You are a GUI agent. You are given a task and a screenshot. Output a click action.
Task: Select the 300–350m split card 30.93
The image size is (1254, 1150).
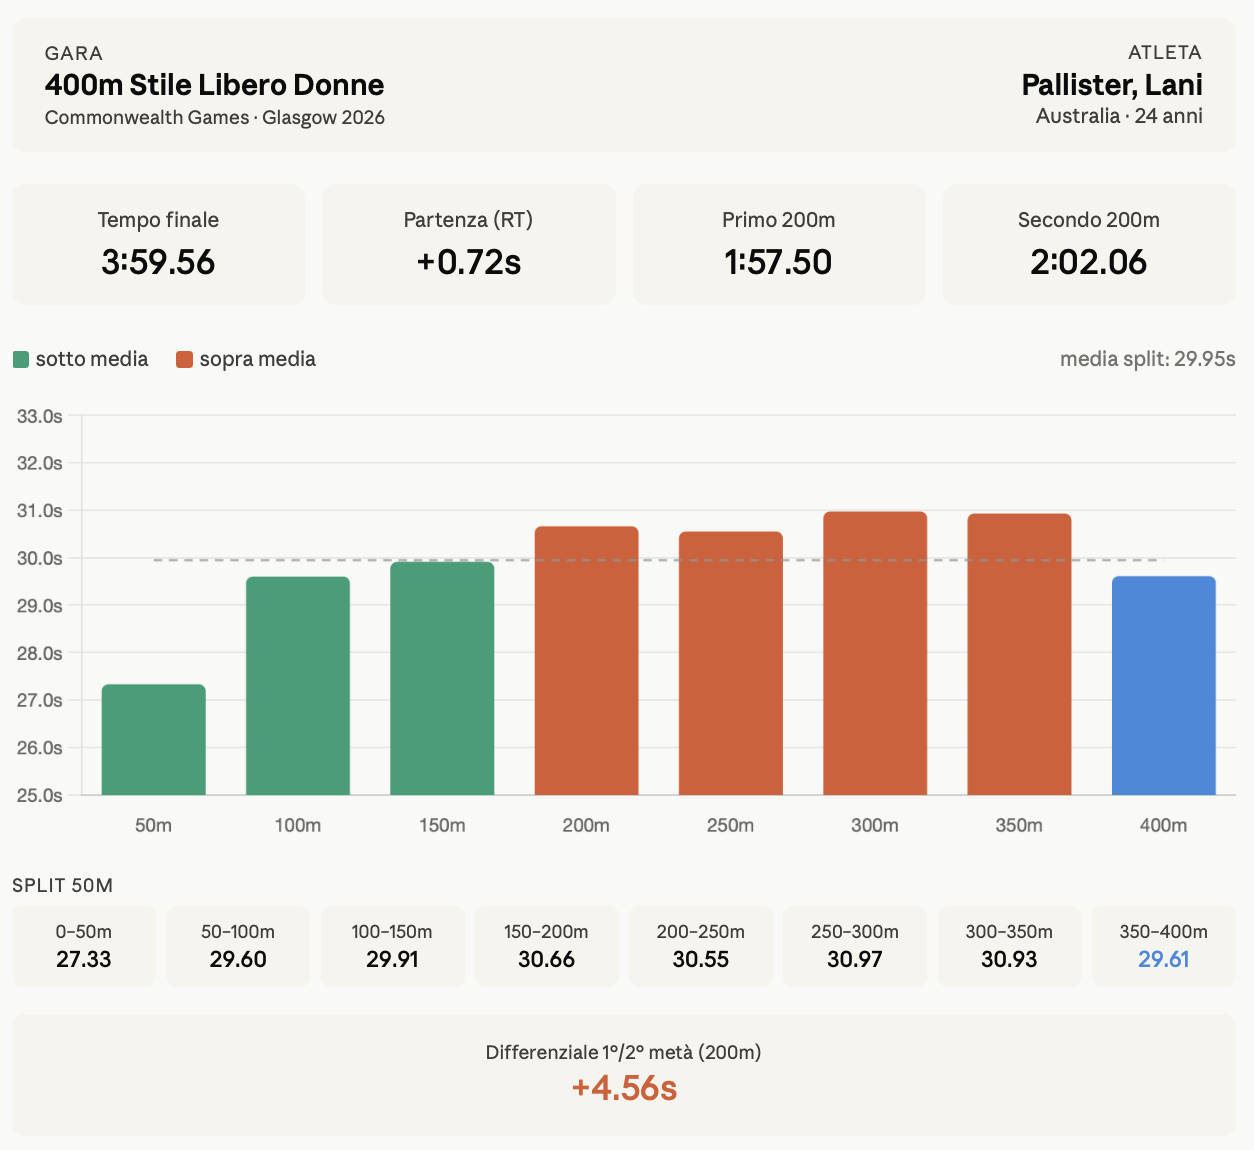1009,946
